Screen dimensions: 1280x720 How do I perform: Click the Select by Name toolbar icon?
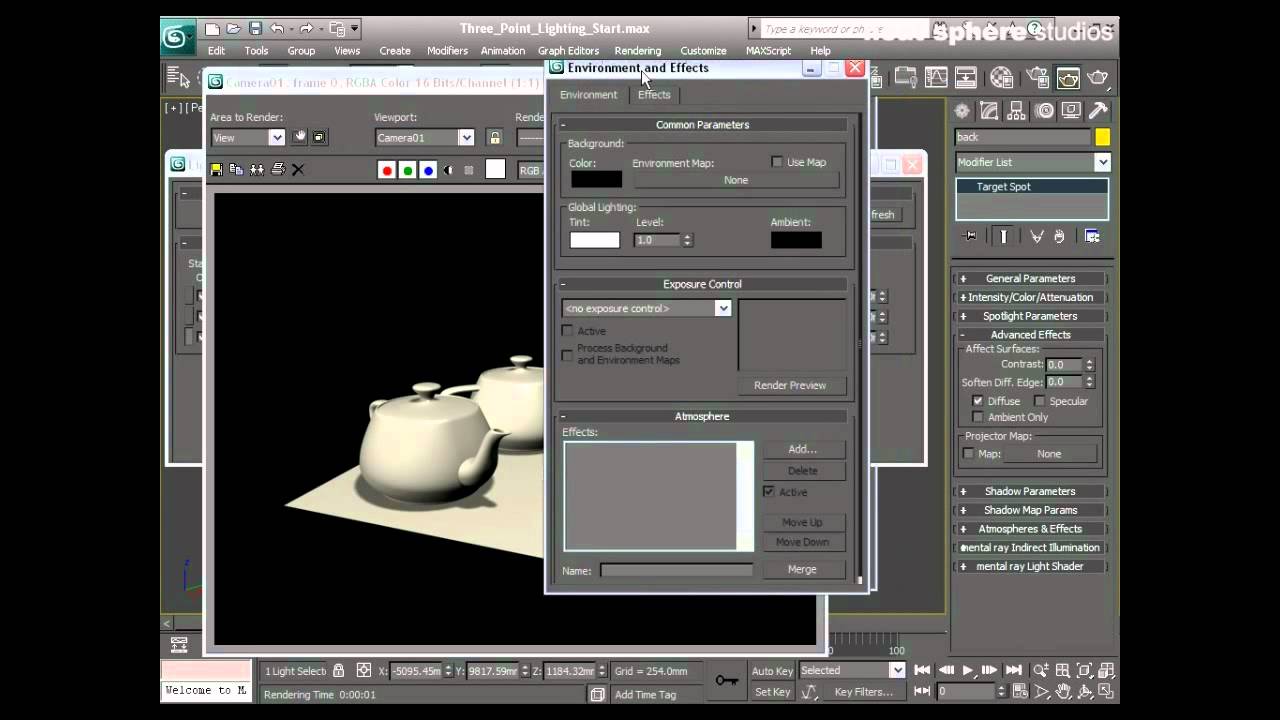[178, 78]
